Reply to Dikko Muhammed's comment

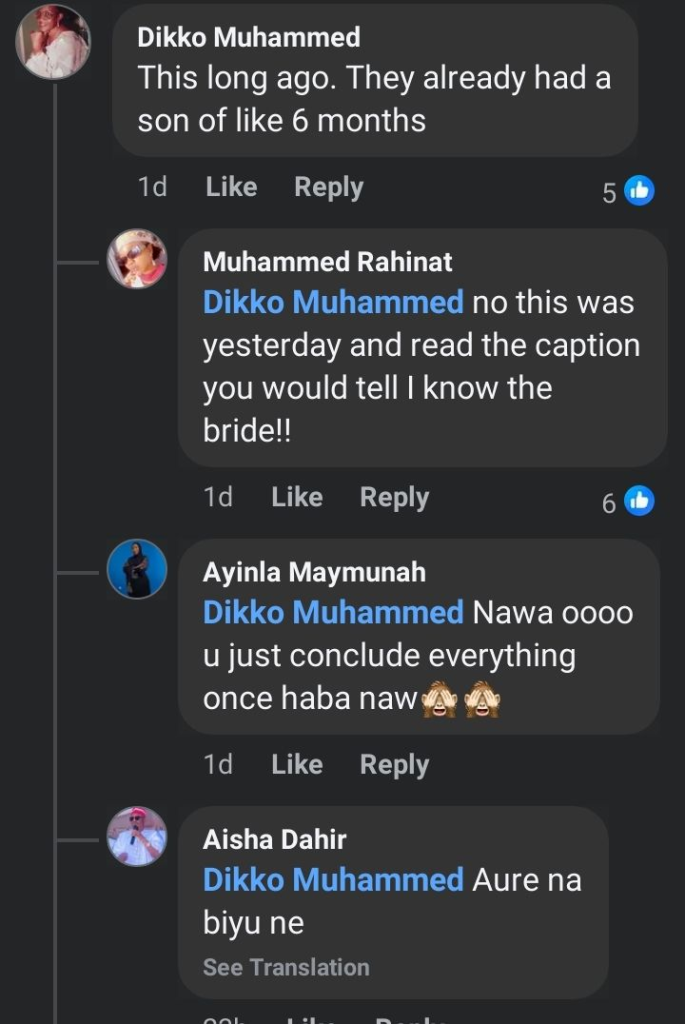(328, 187)
